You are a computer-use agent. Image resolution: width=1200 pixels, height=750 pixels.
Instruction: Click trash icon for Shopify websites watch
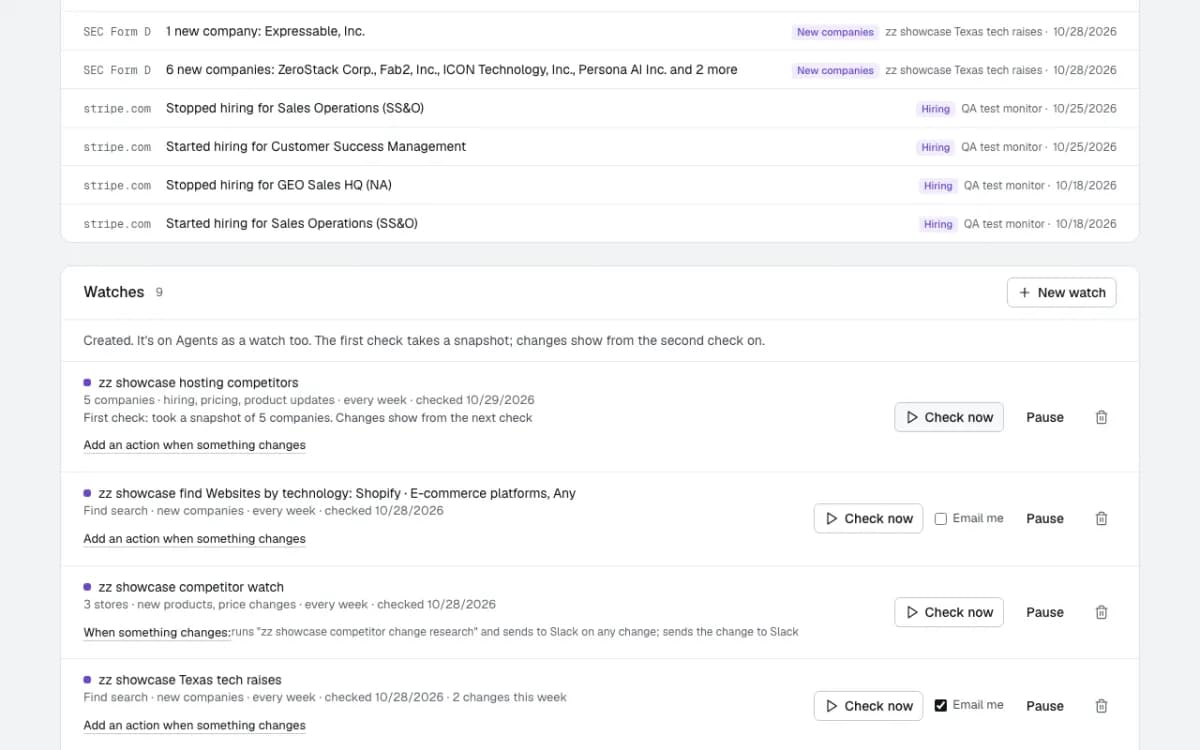click(1101, 518)
